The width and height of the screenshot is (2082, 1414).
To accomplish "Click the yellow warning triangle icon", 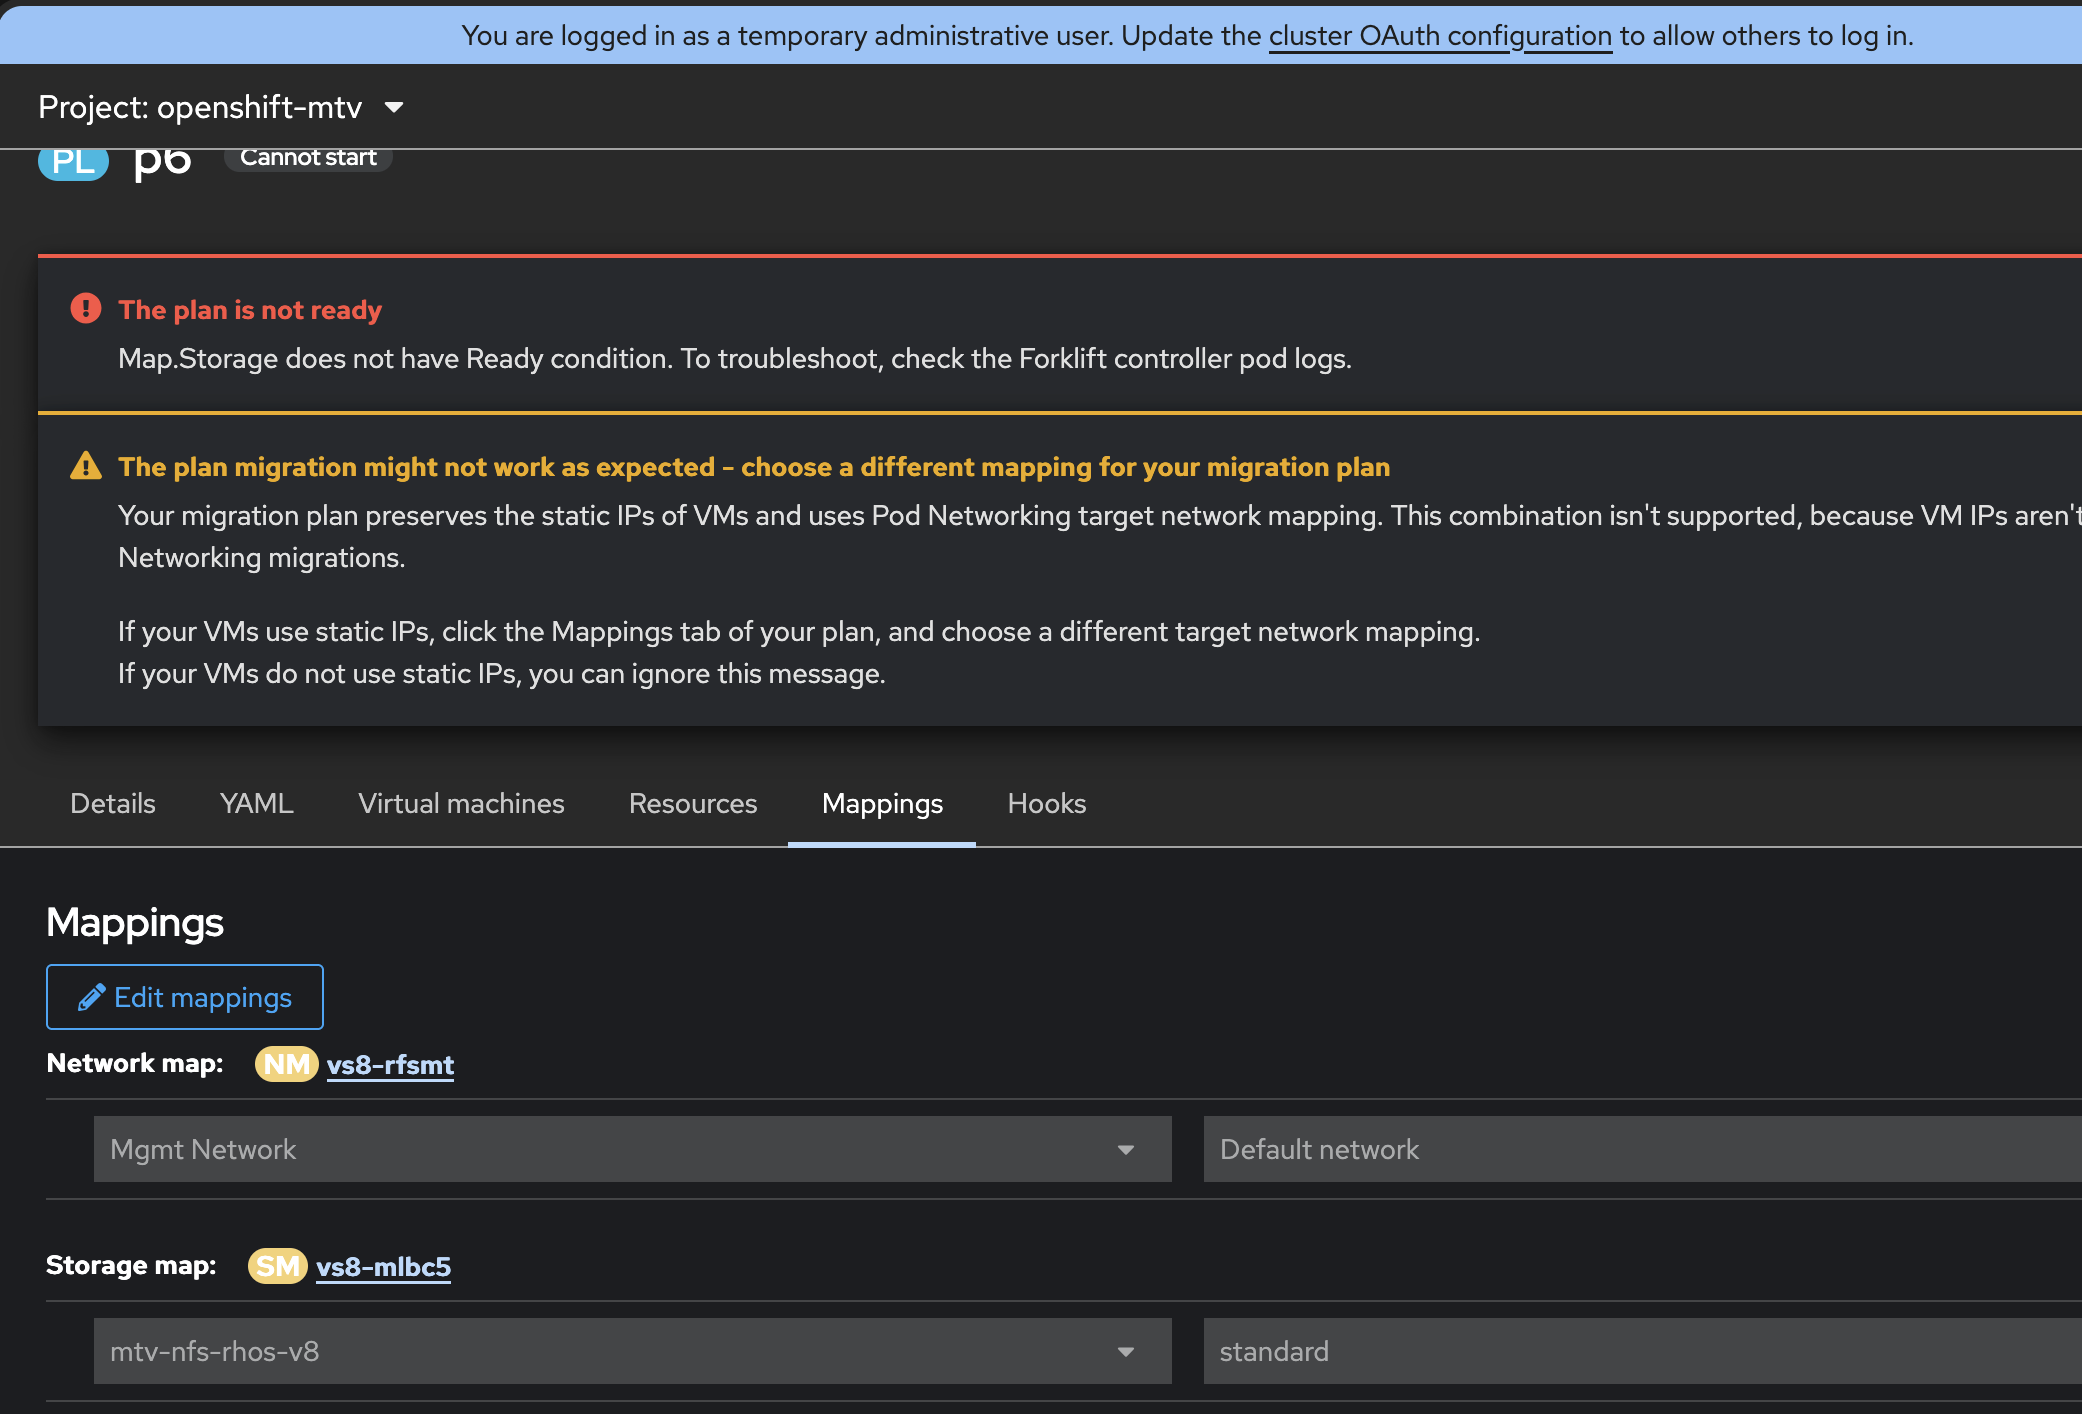I will [86, 466].
